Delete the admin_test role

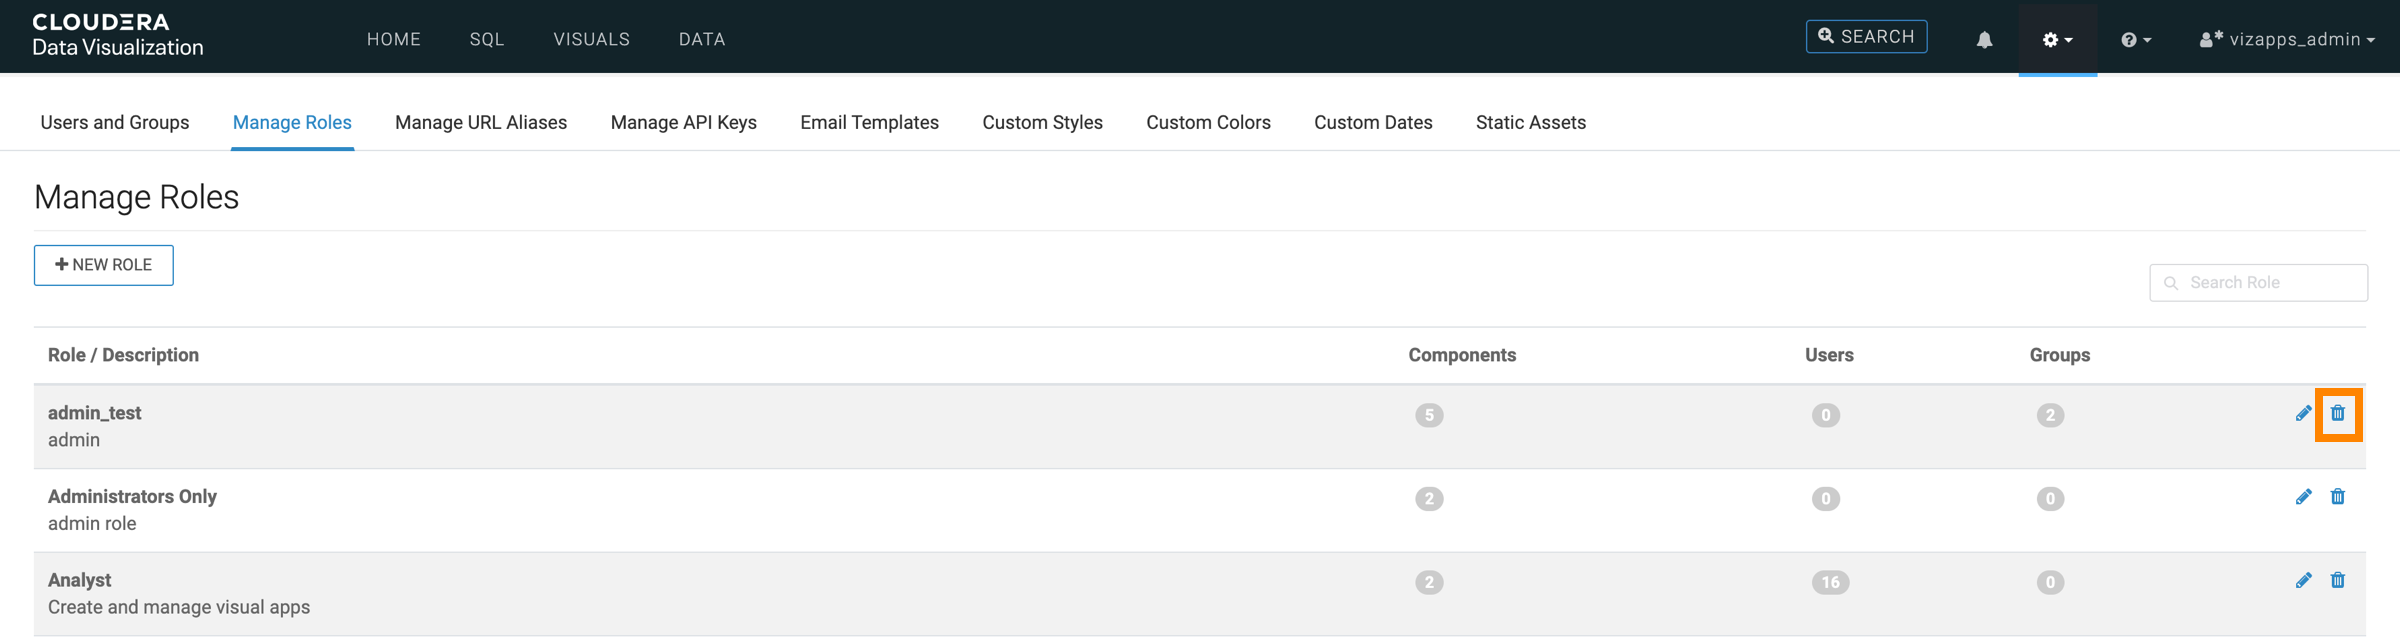[x=2337, y=414]
